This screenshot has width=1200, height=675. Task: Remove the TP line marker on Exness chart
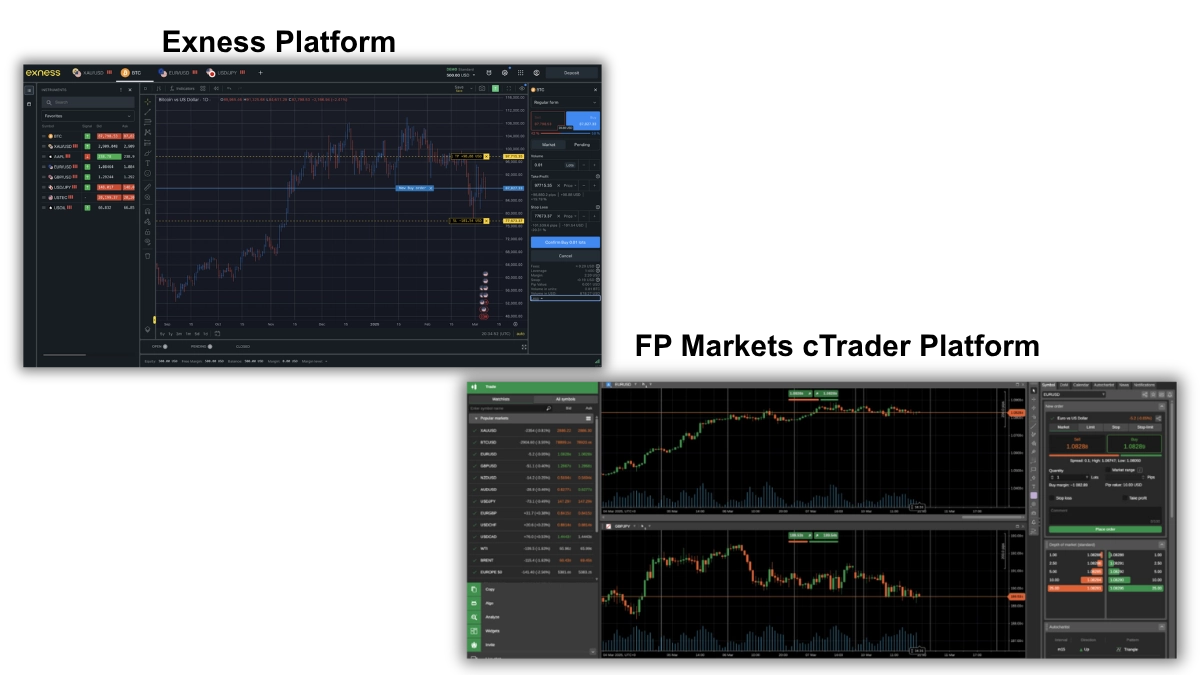click(486, 156)
